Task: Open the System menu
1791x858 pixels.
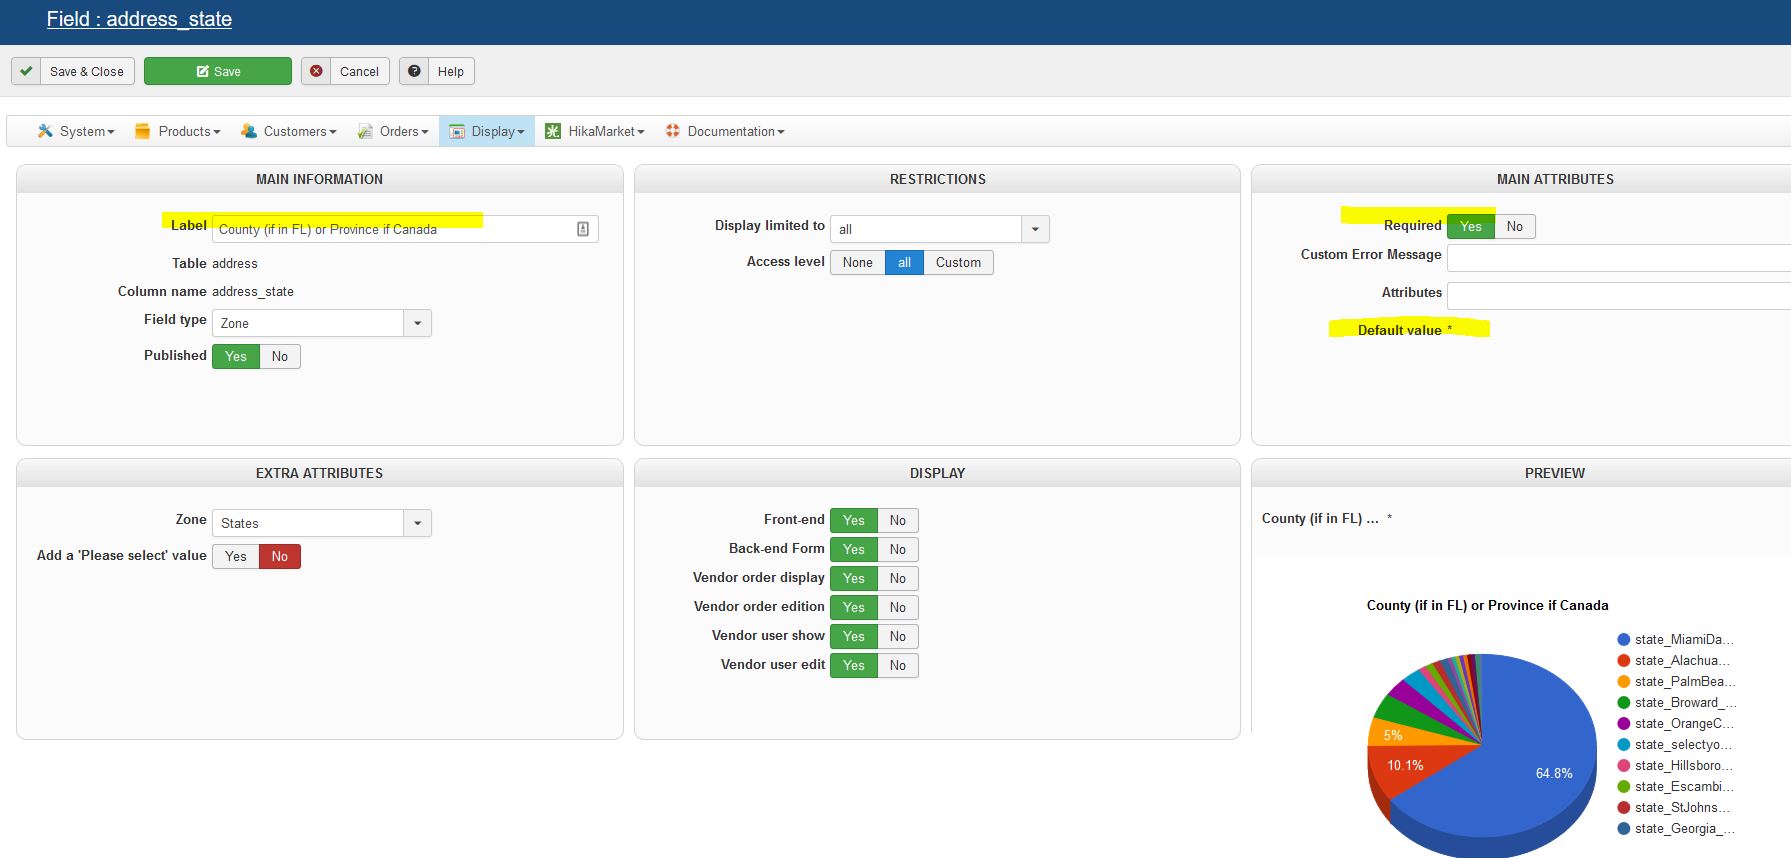Action: [76, 131]
